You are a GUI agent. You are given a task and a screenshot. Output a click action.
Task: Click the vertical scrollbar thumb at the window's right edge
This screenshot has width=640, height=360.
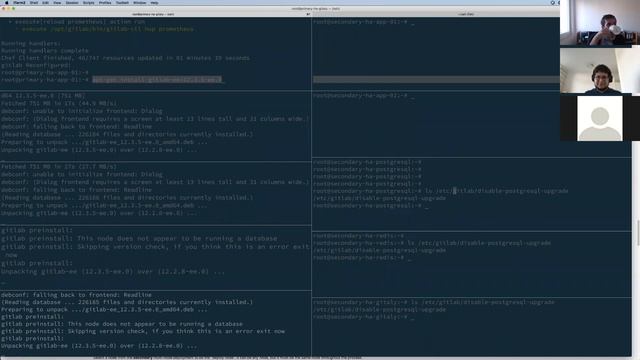click(x=638, y=233)
